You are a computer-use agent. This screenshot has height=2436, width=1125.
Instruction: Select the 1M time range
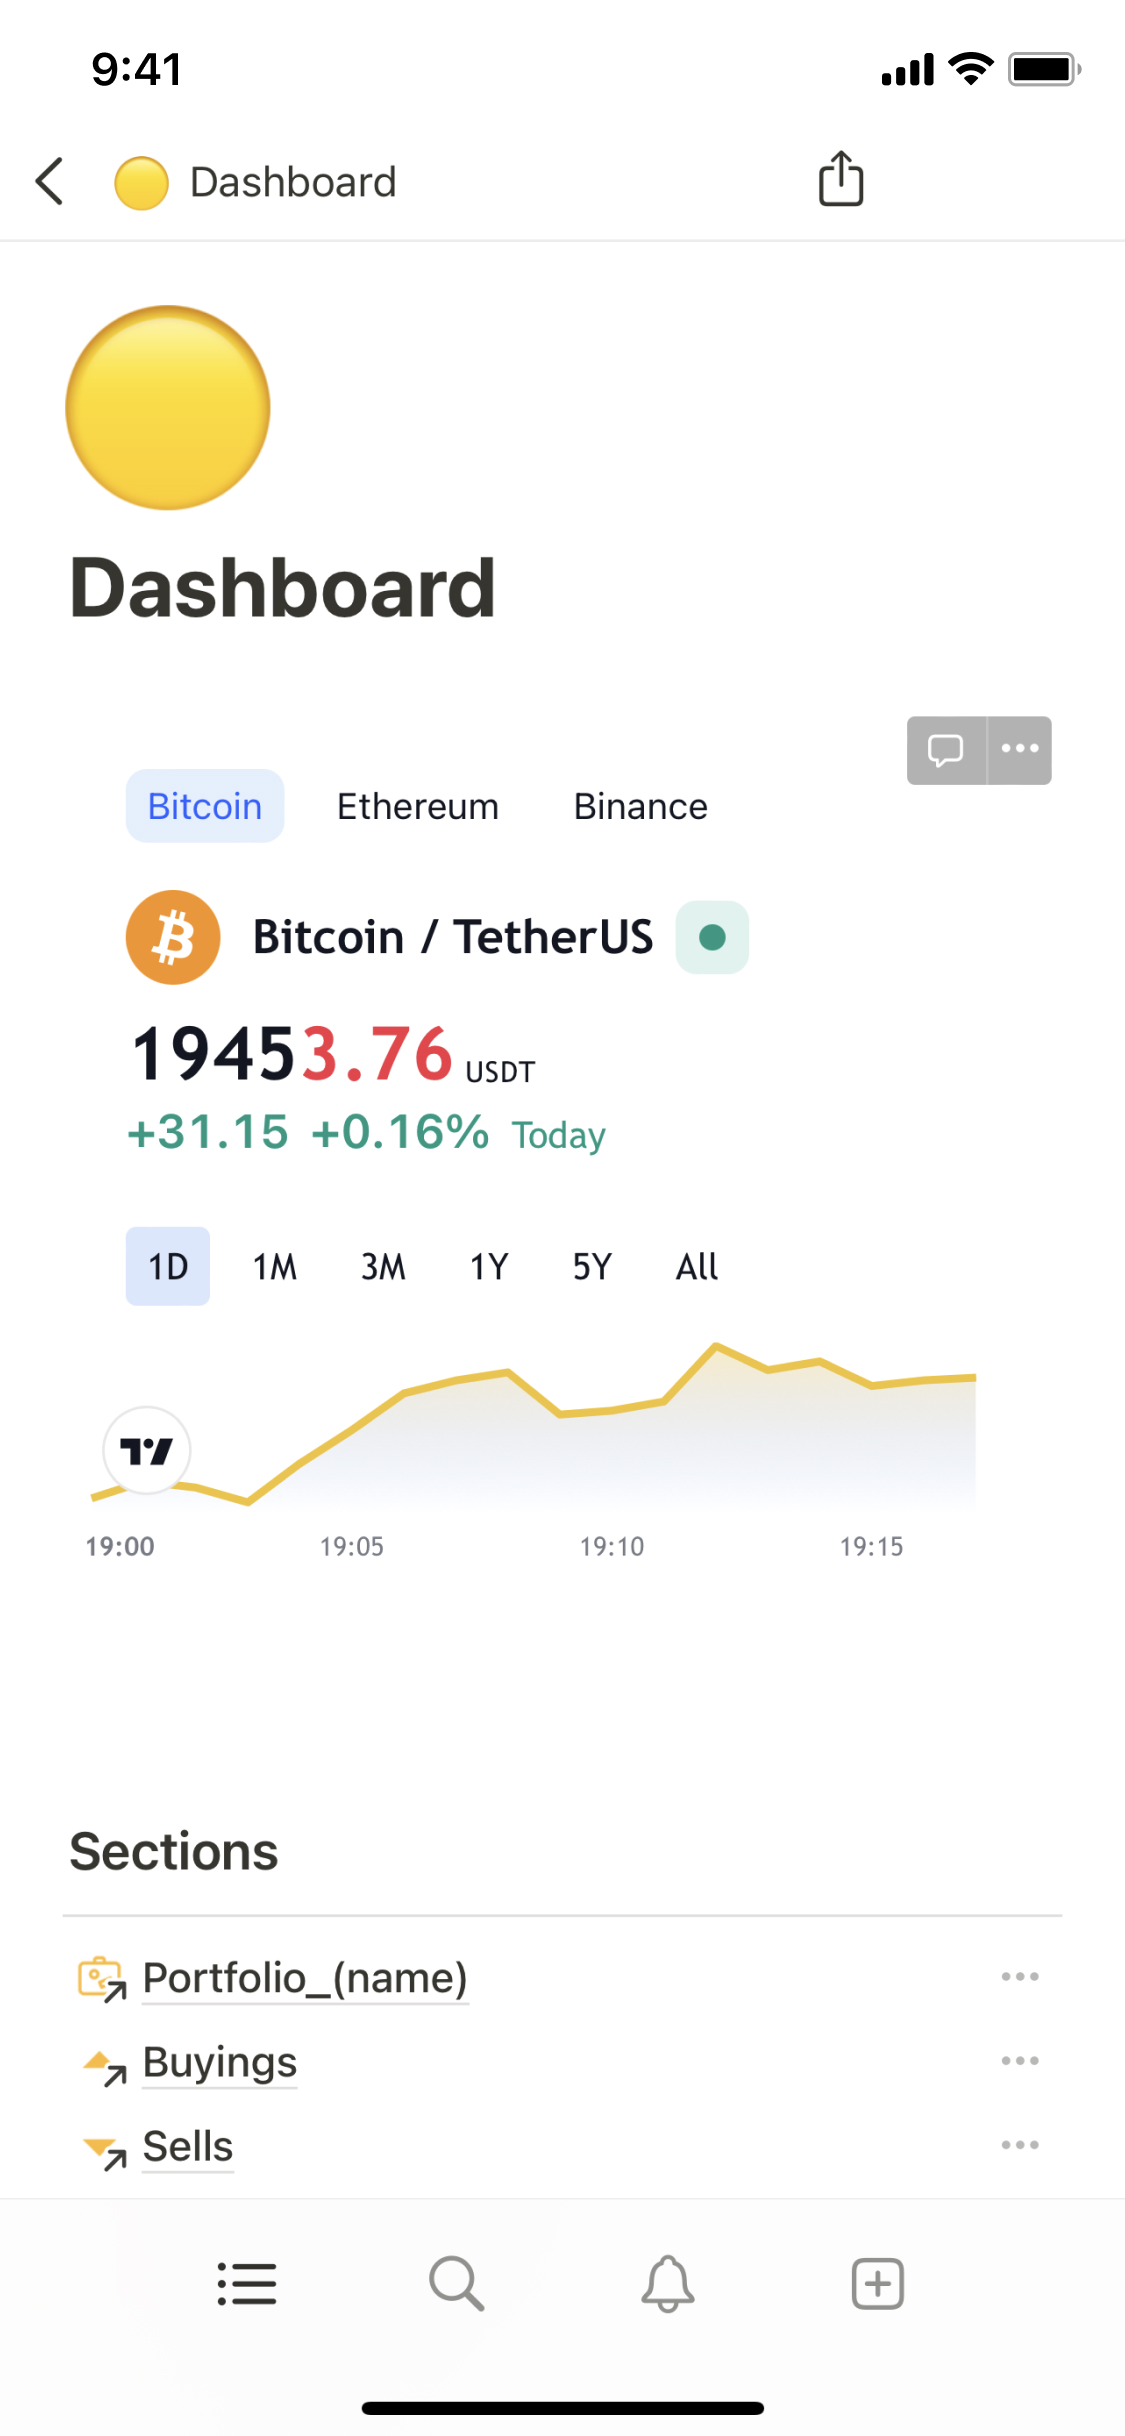coord(275,1267)
